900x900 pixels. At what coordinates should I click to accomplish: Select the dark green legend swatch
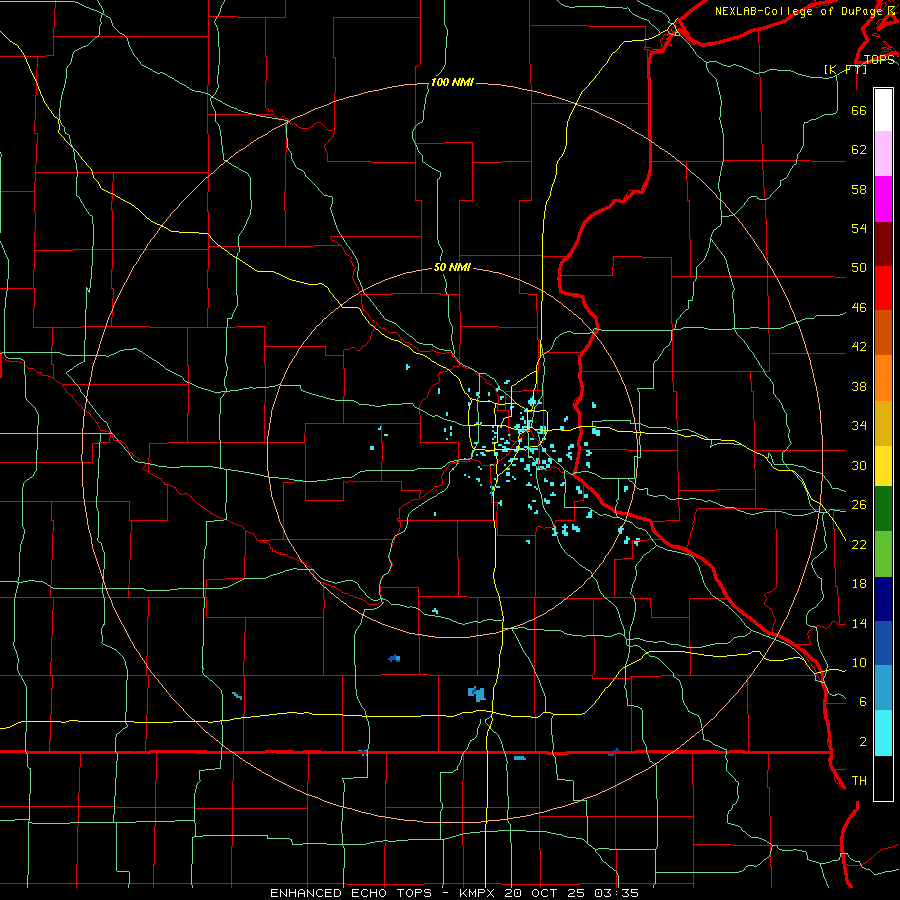[x=883, y=509]
